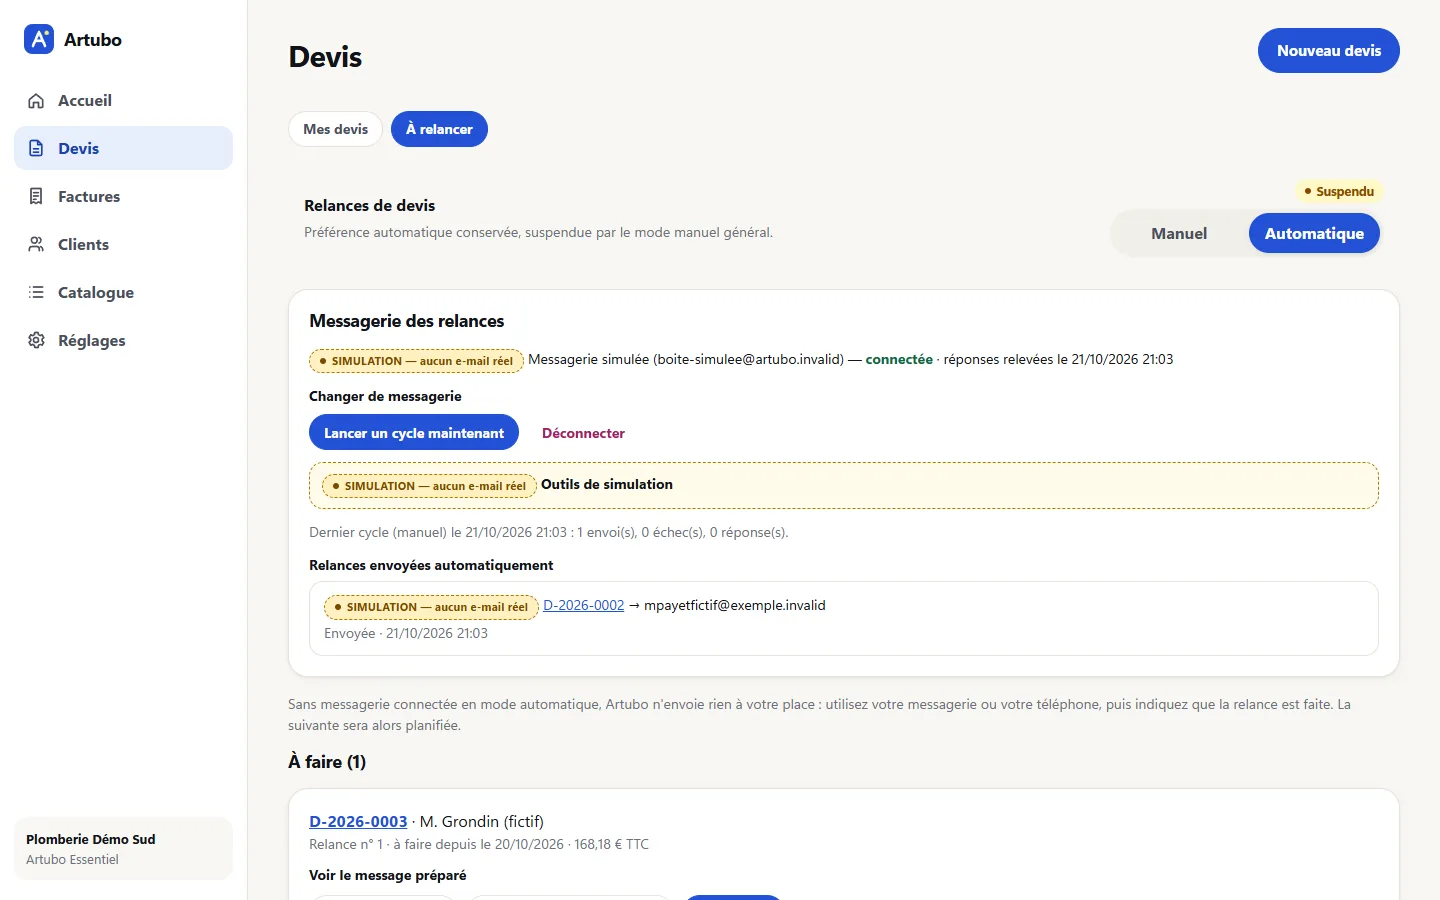This screenshot has height=900, width=1440.
Task: Open quote link D-2026-0002
Action: pos(583,605)
